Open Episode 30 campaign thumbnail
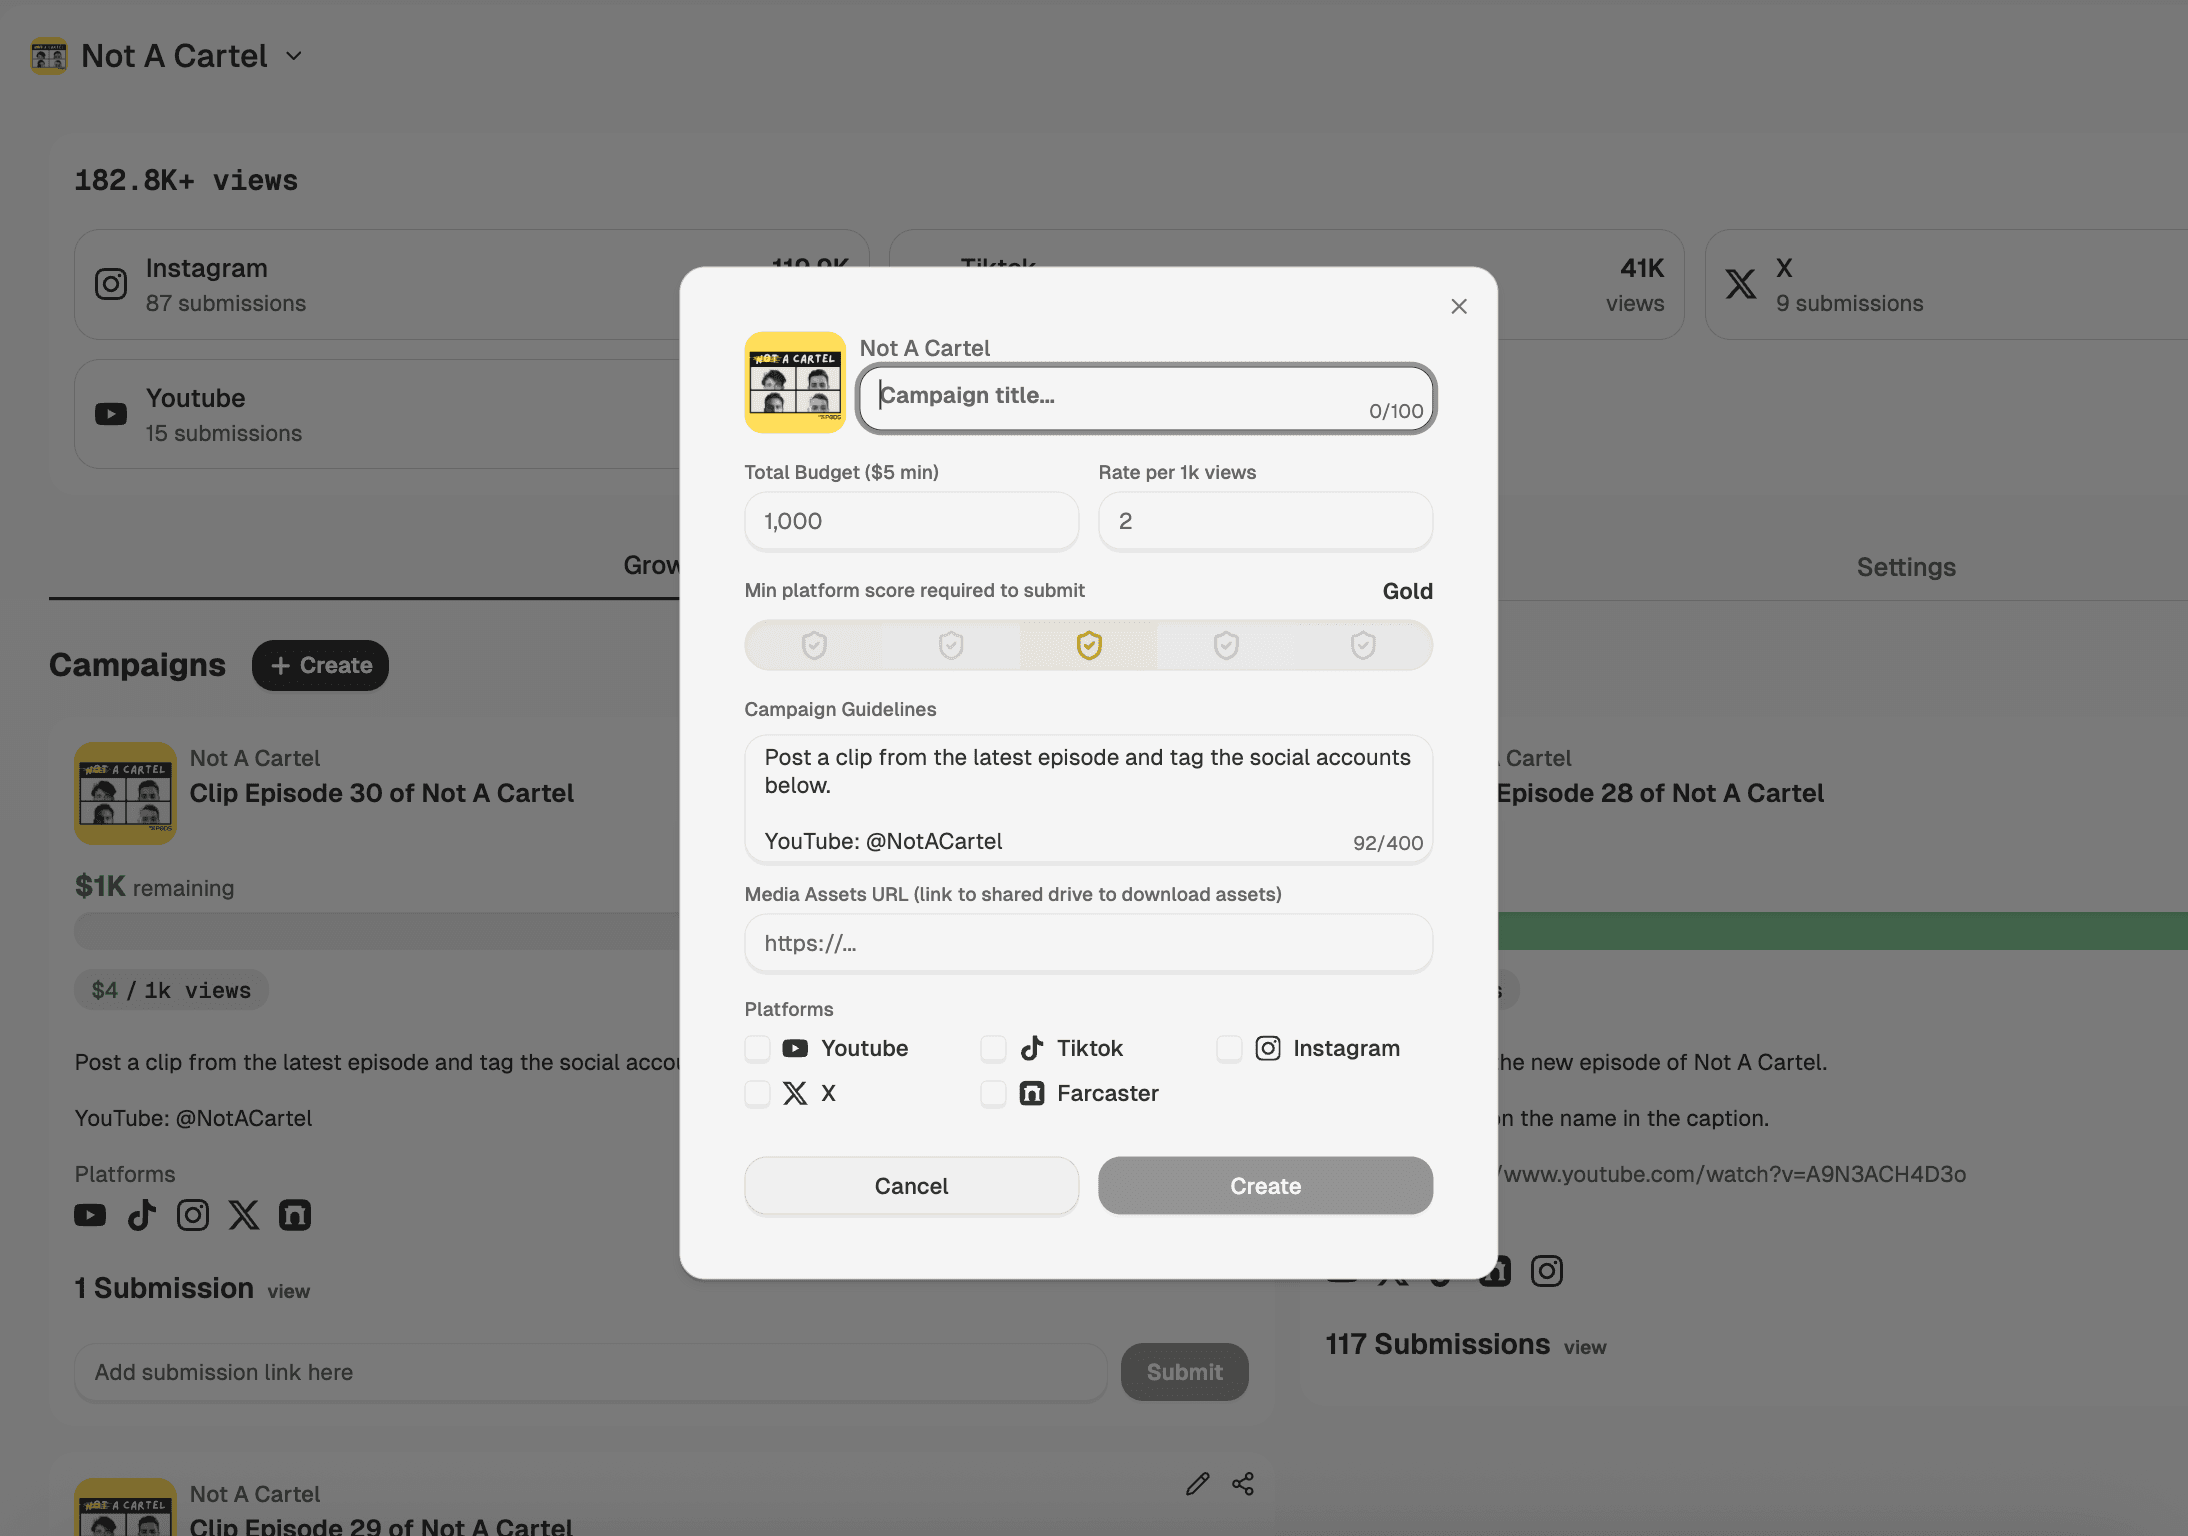The height and width of the screenshot is (1536, 2188). (x=126, y=793)
